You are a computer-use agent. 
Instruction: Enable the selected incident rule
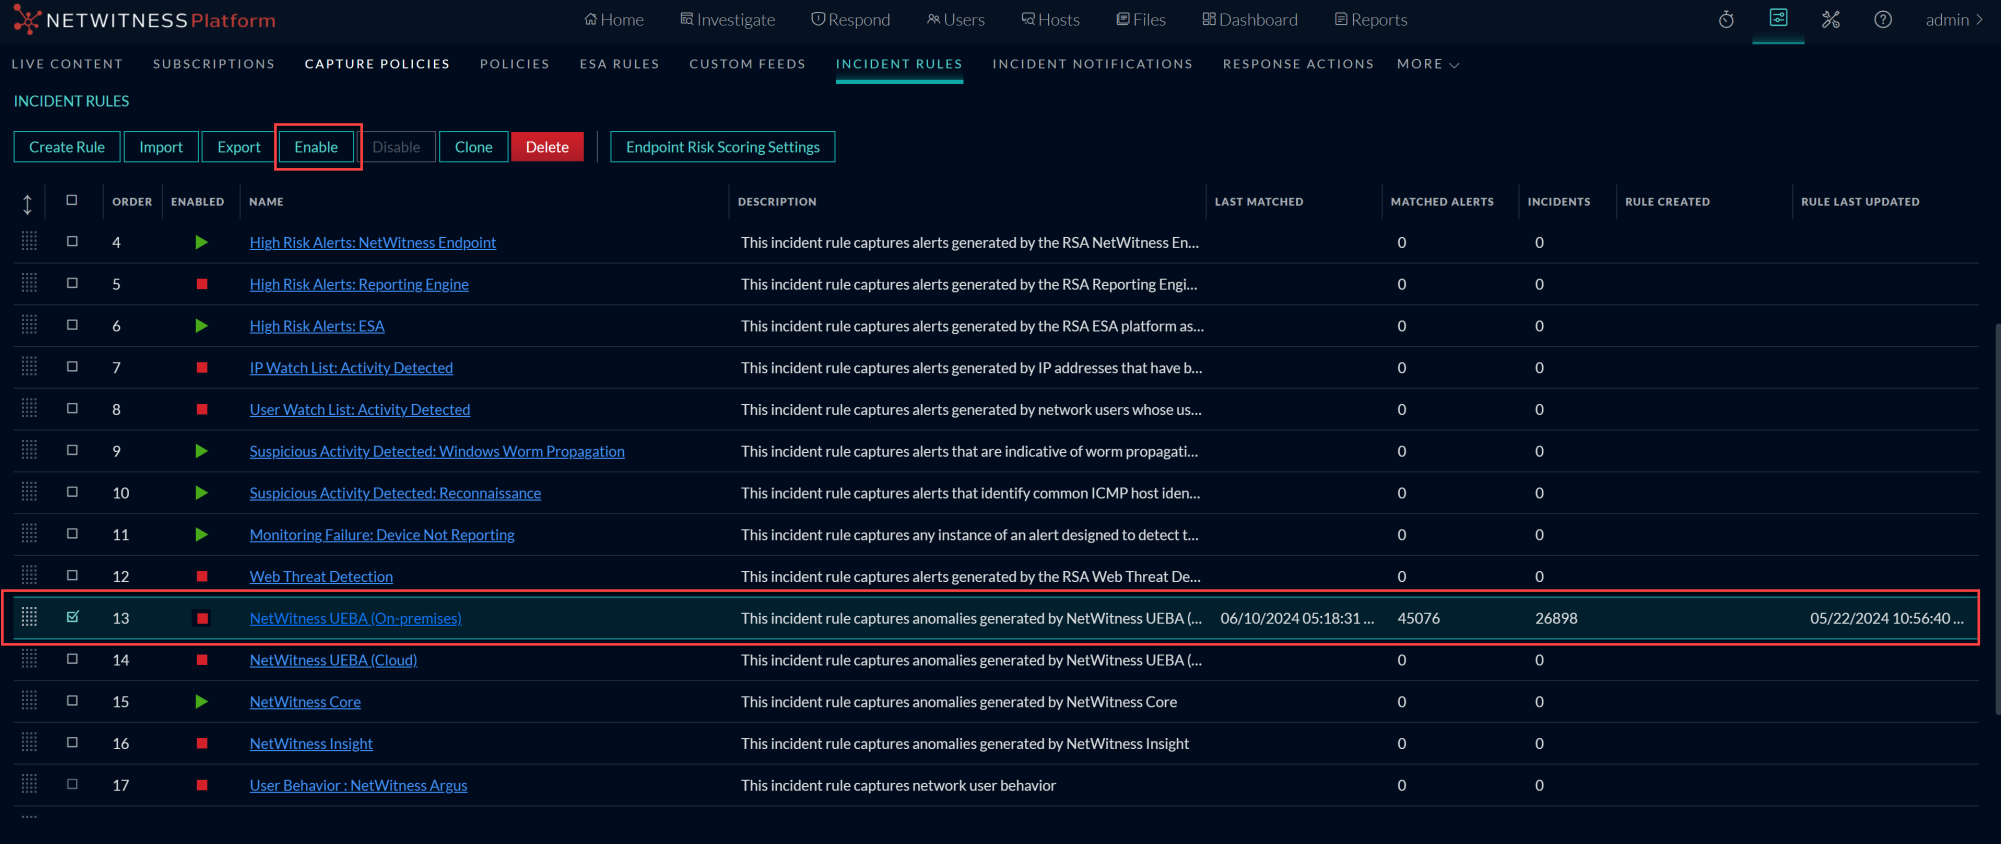click(x=316, y=147)
